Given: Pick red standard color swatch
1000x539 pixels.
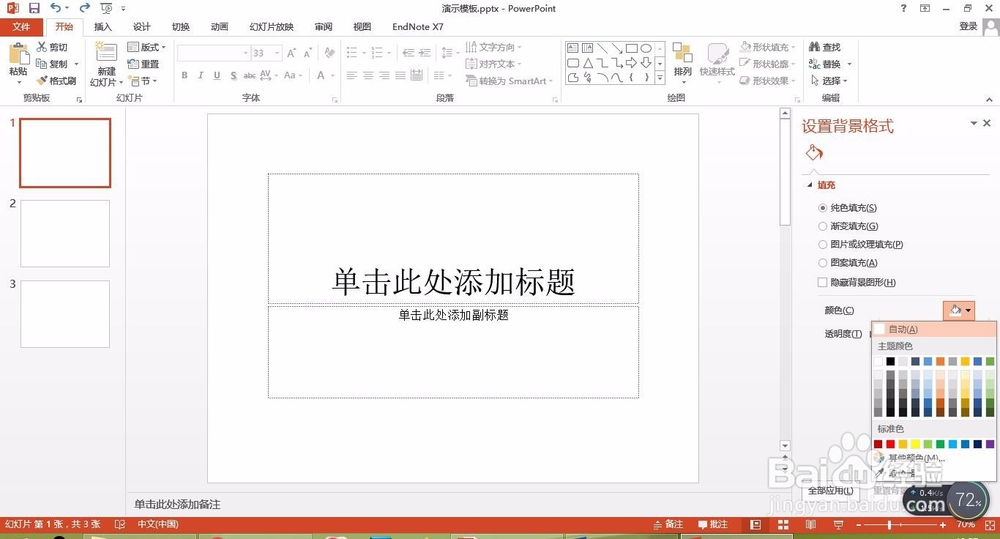Looking at the screenshot, I should point(890,444).
